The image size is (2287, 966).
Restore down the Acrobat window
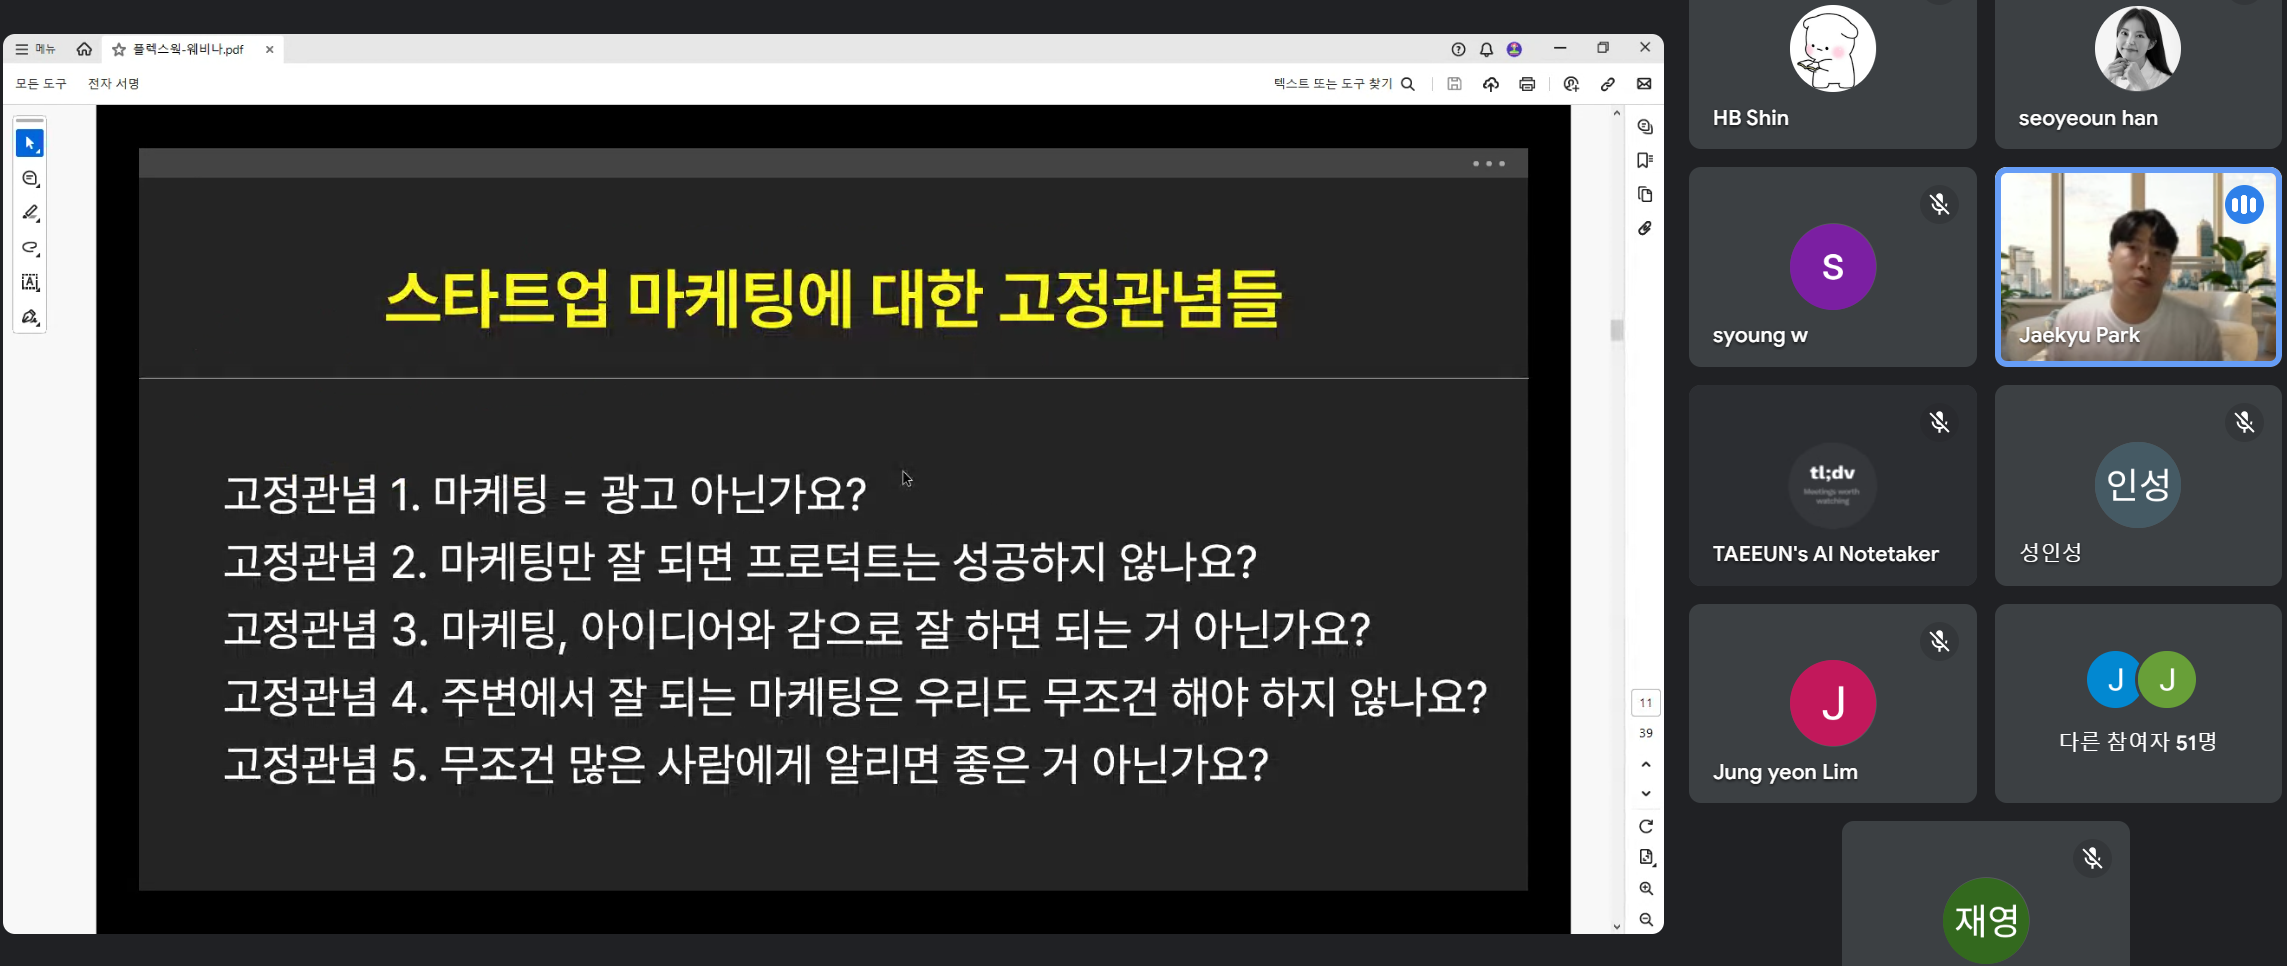point(1603,48)
